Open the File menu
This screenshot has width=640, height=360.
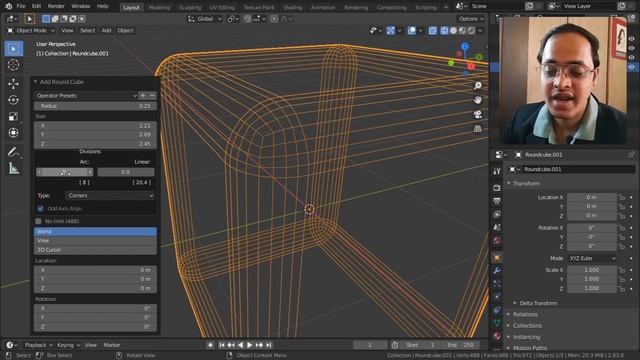coord(21,7)
